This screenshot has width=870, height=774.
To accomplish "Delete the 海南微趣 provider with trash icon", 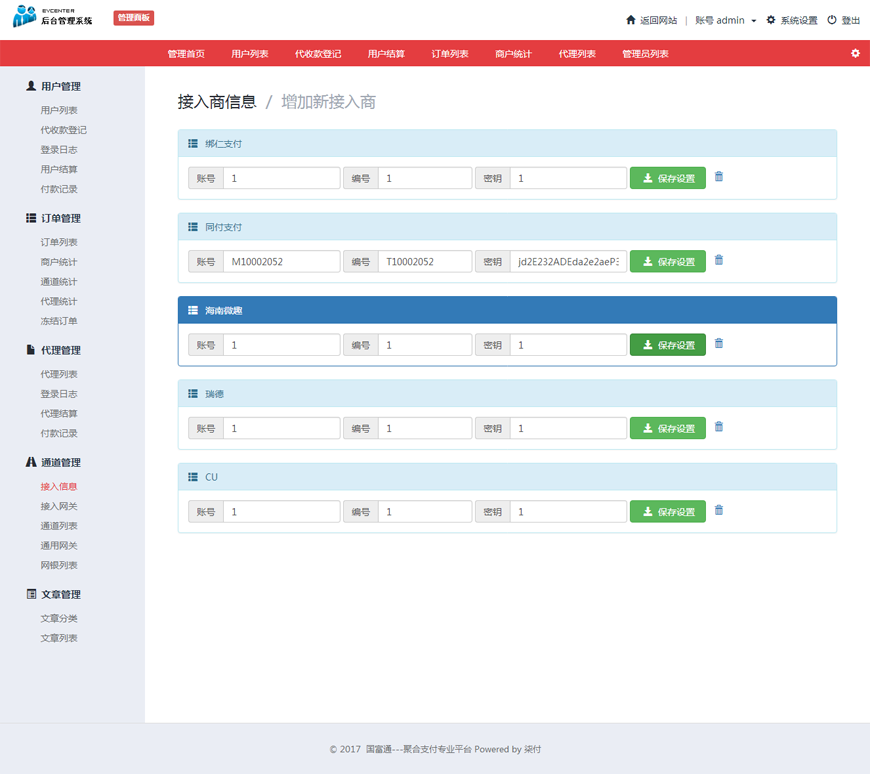I will [x=719, y=343].
